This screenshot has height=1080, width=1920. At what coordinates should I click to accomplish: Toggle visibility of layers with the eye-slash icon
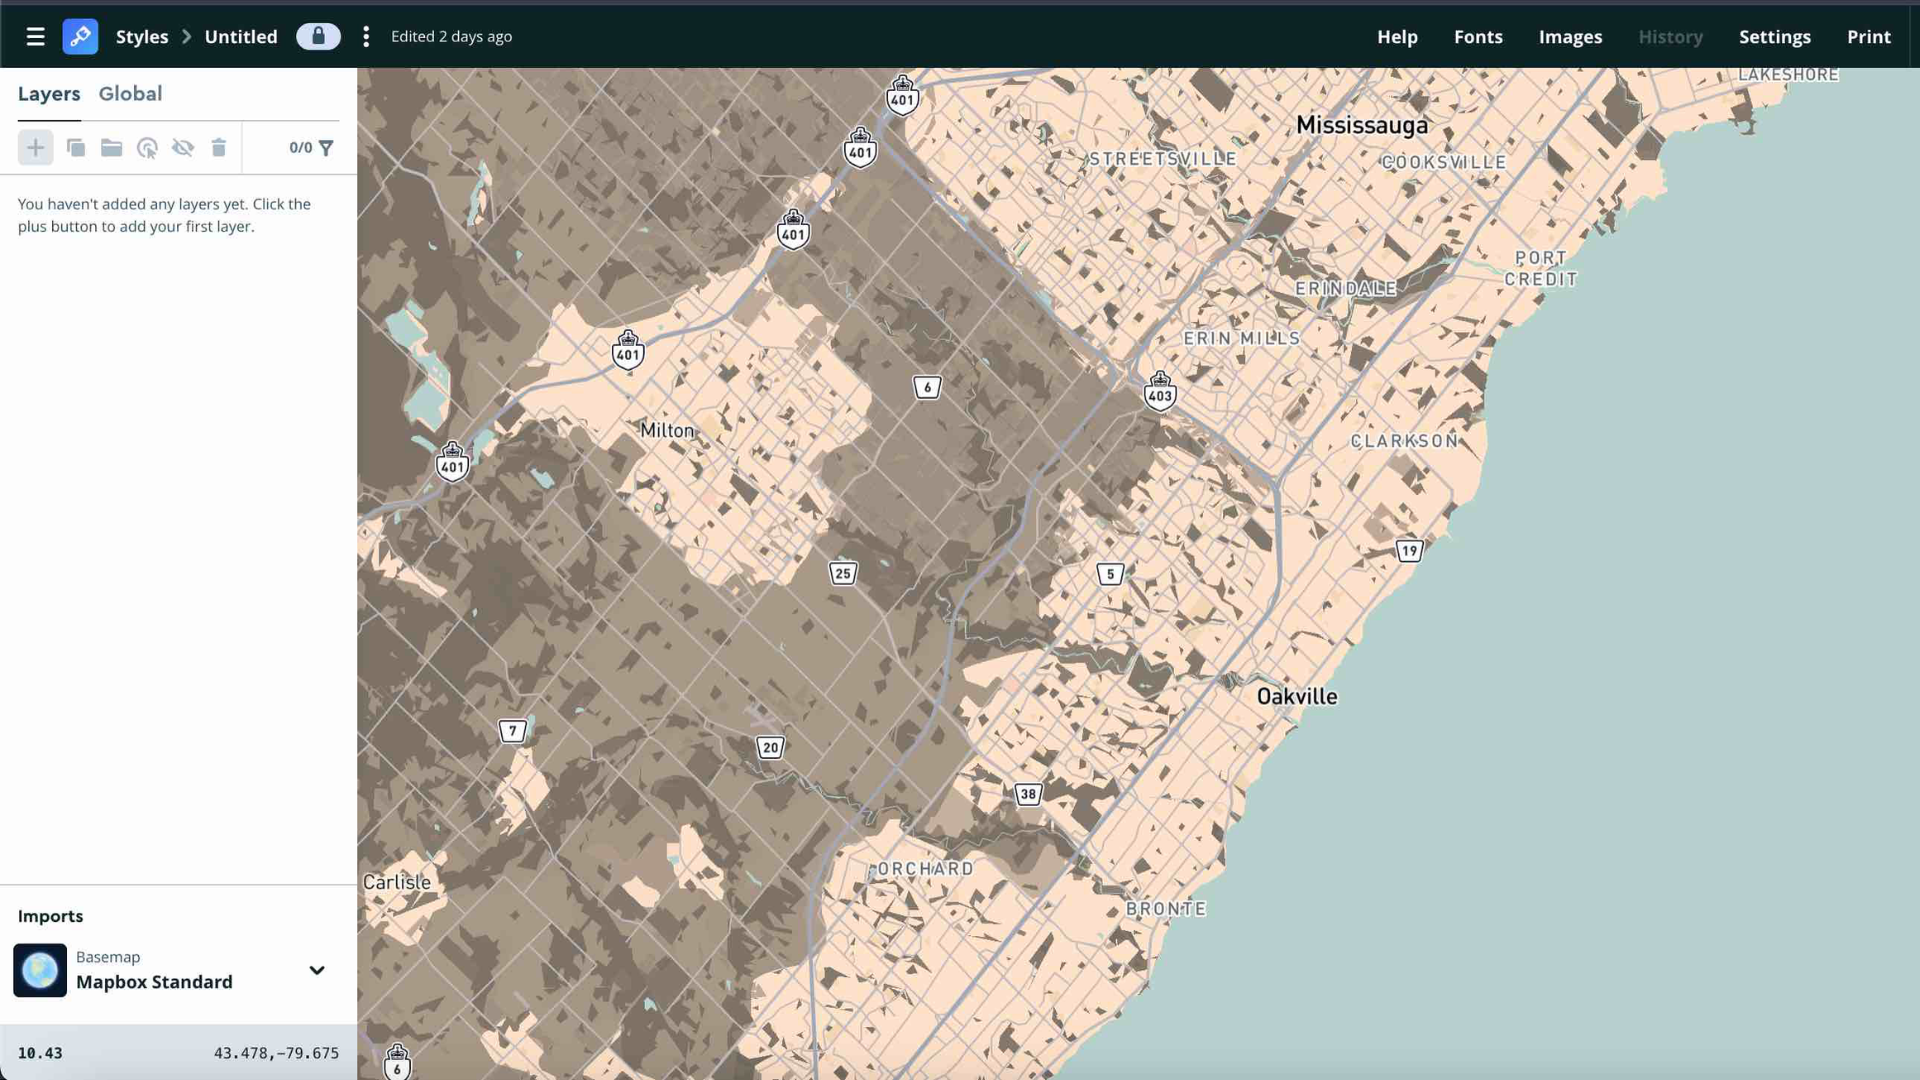183,147
